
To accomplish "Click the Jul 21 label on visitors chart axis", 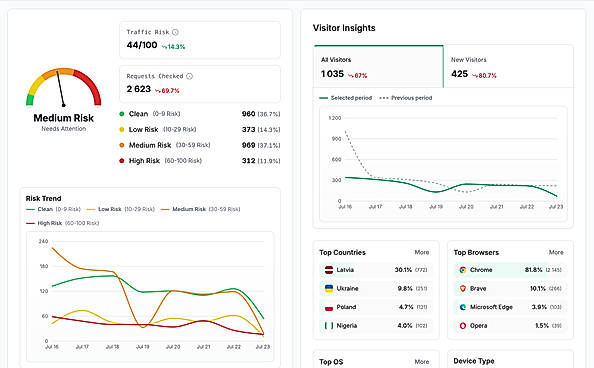I will point(496,207).
